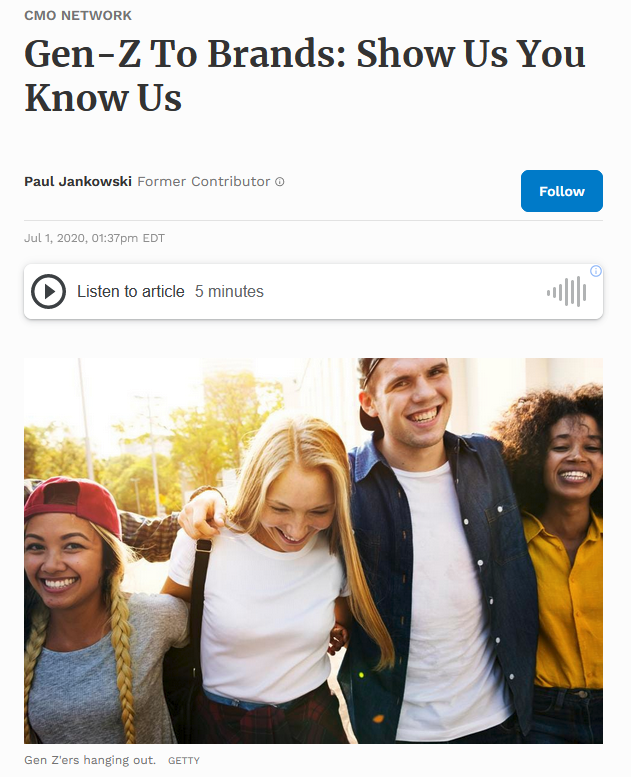Follow author using the blue Follow button

562,191
